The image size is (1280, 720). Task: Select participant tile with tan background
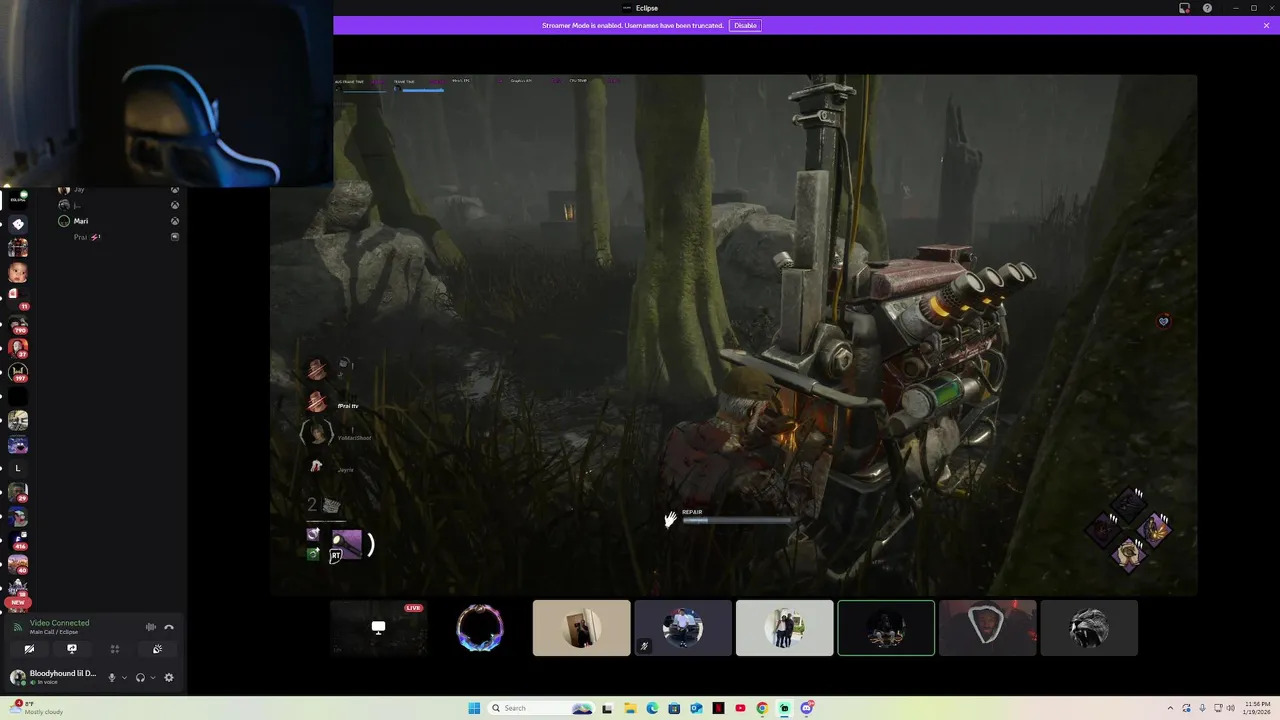[582, 628]
